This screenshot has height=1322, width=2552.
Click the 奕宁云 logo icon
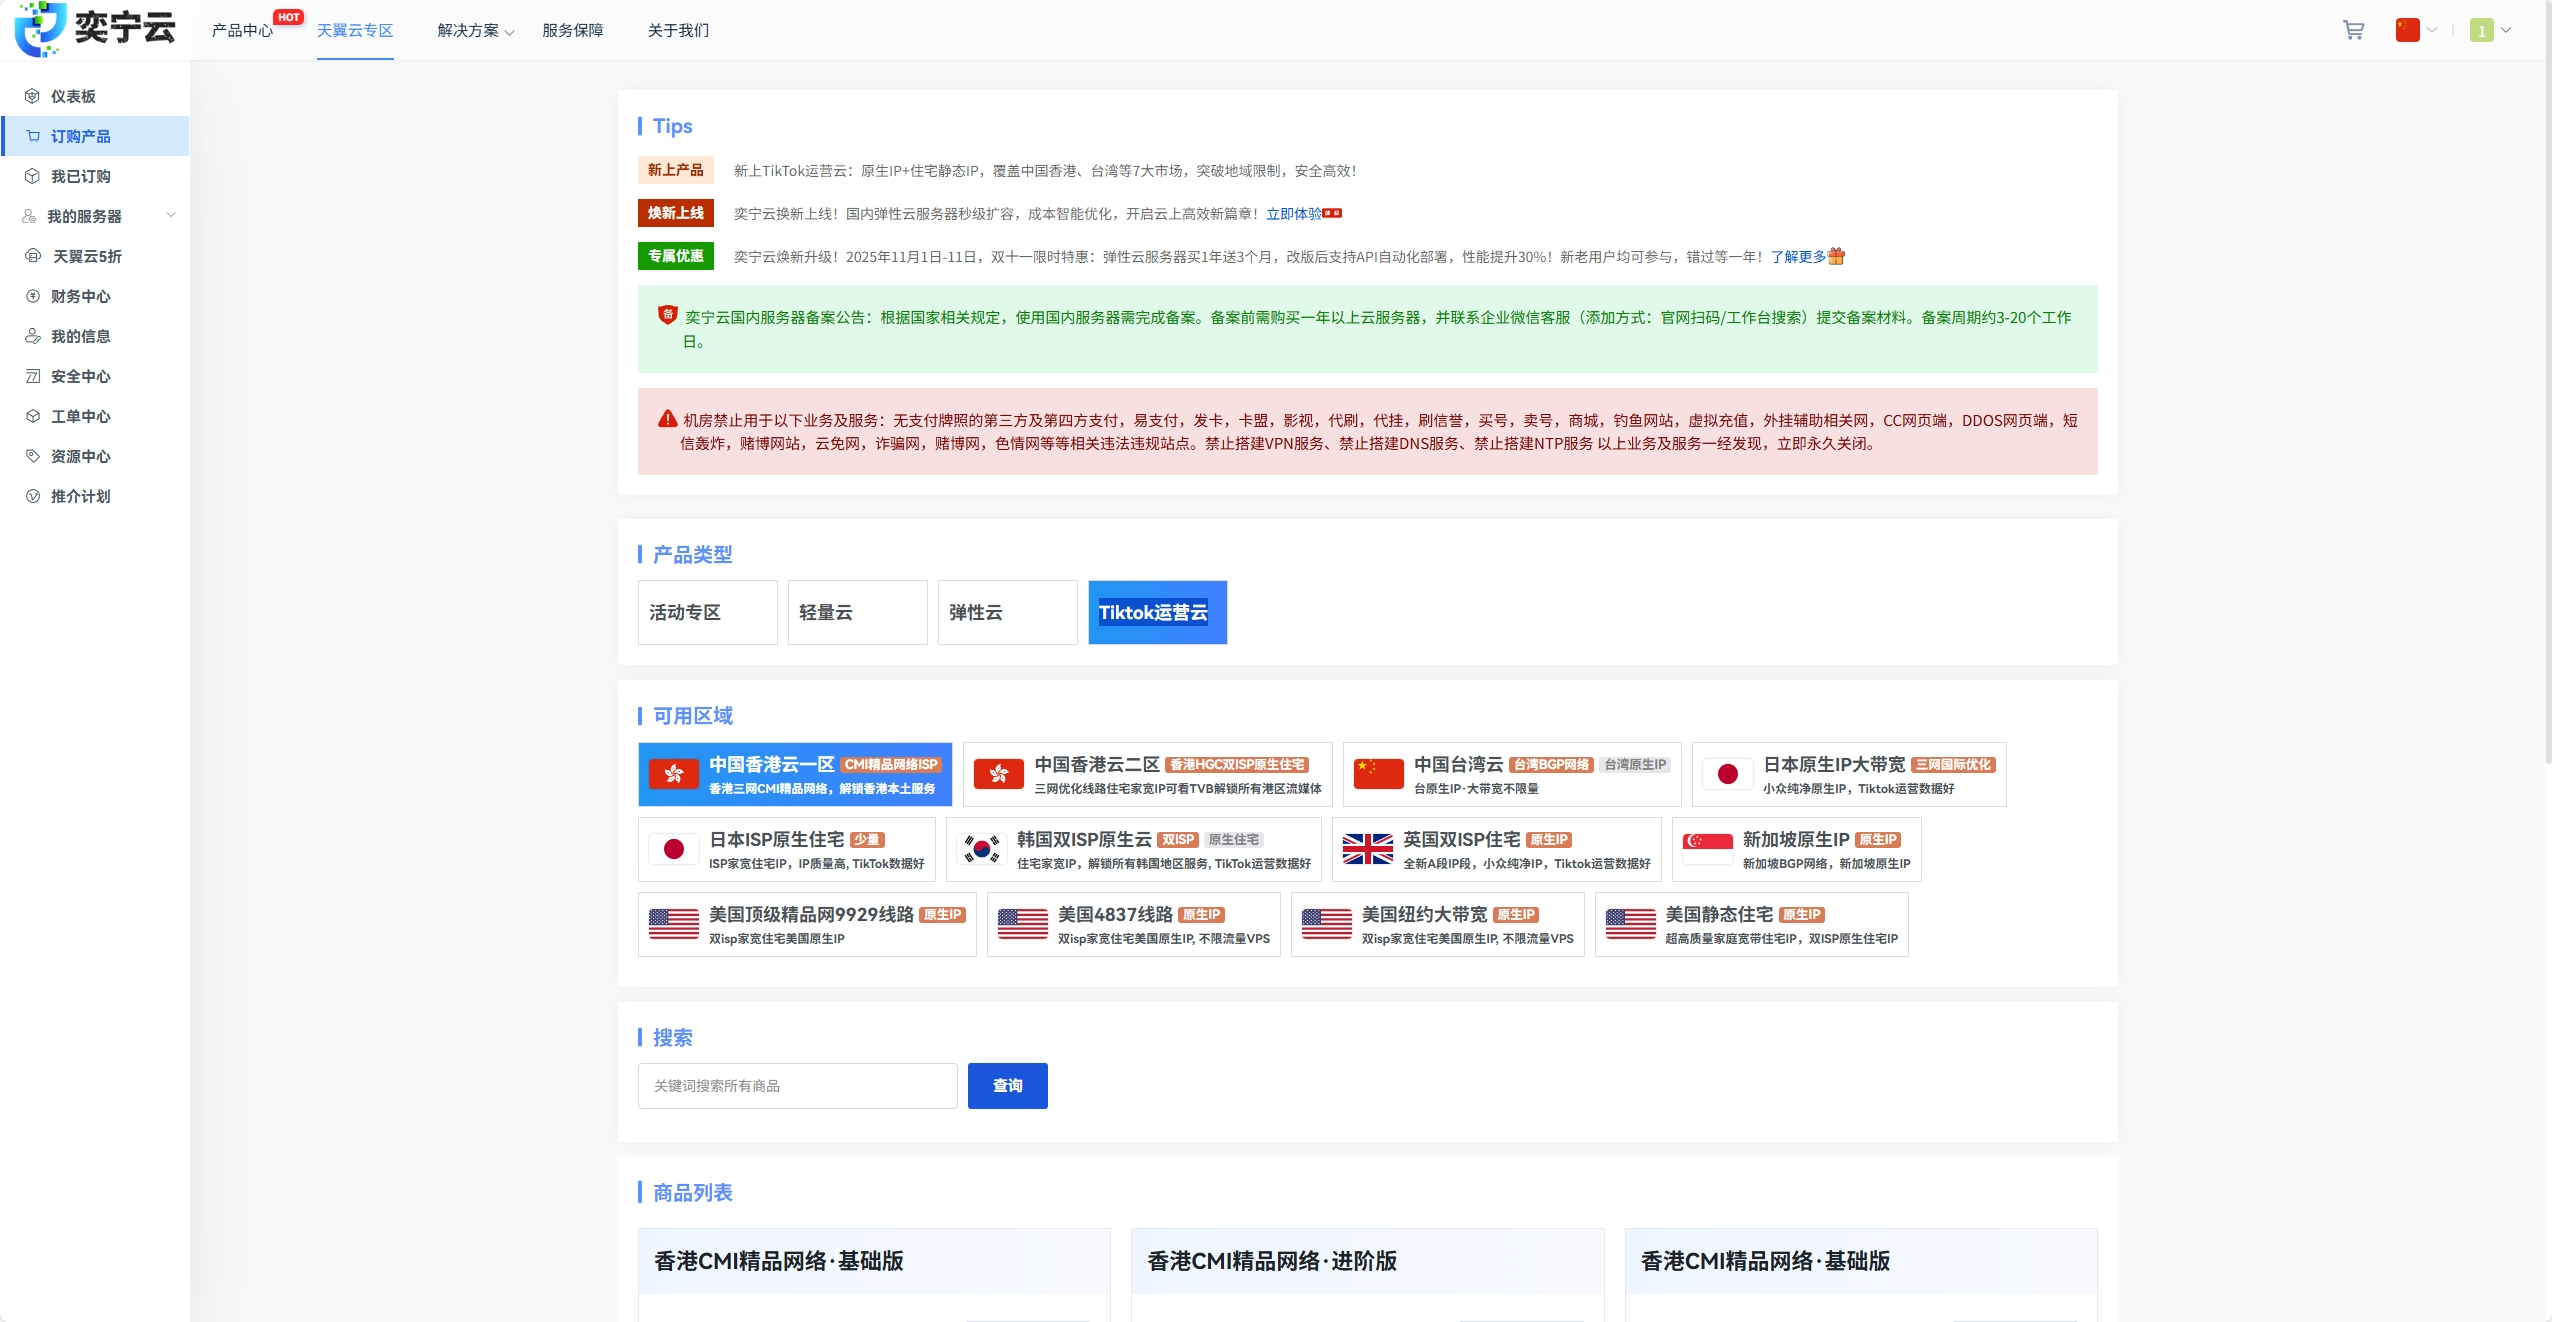tap(41, 28)
